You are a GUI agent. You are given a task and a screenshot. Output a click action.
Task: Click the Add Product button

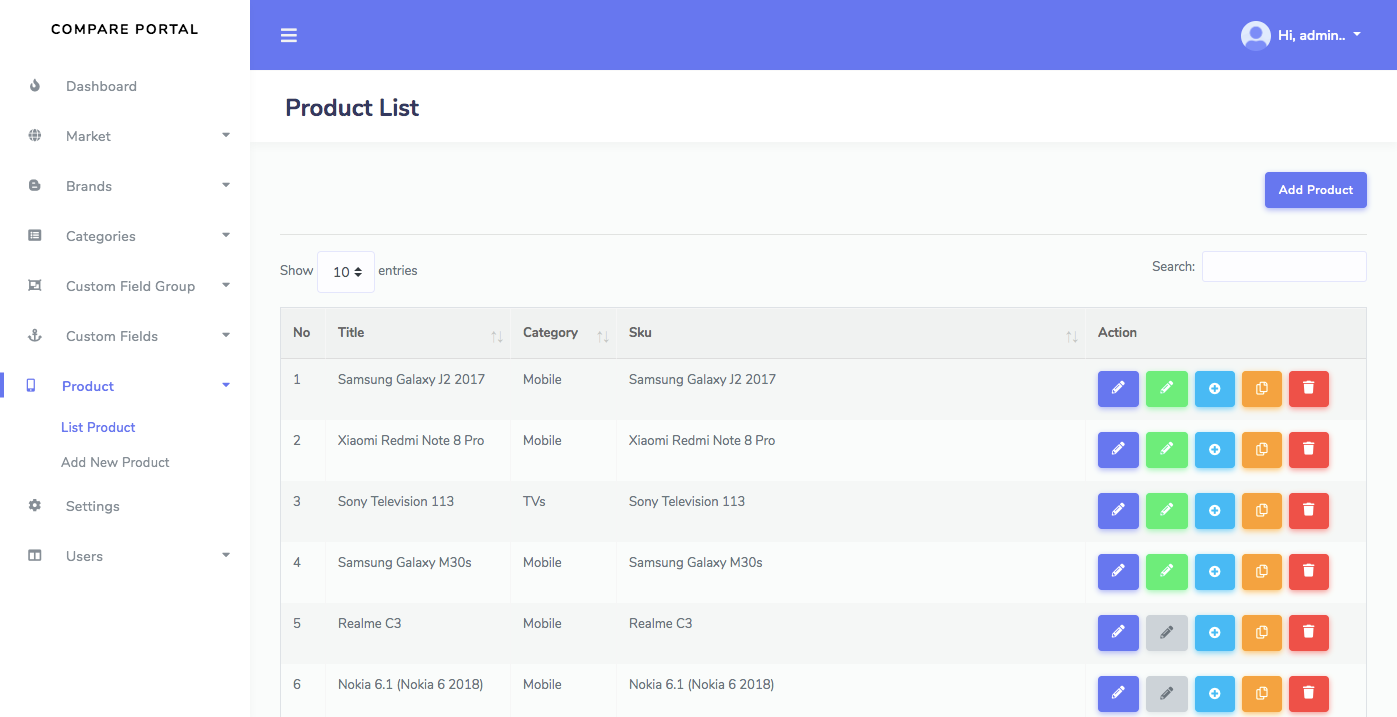point(1315,190)
